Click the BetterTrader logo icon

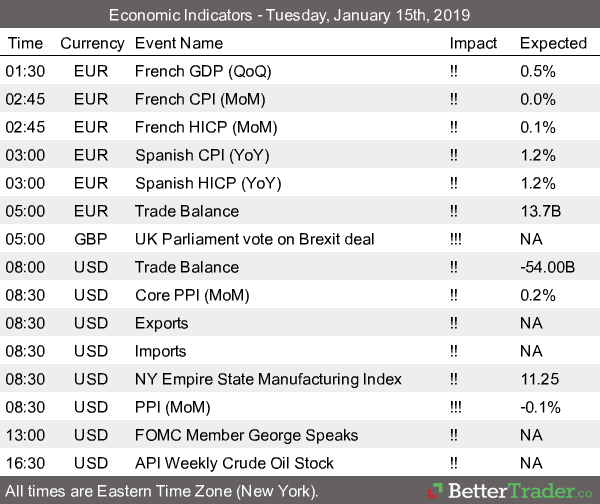point(432,491)
